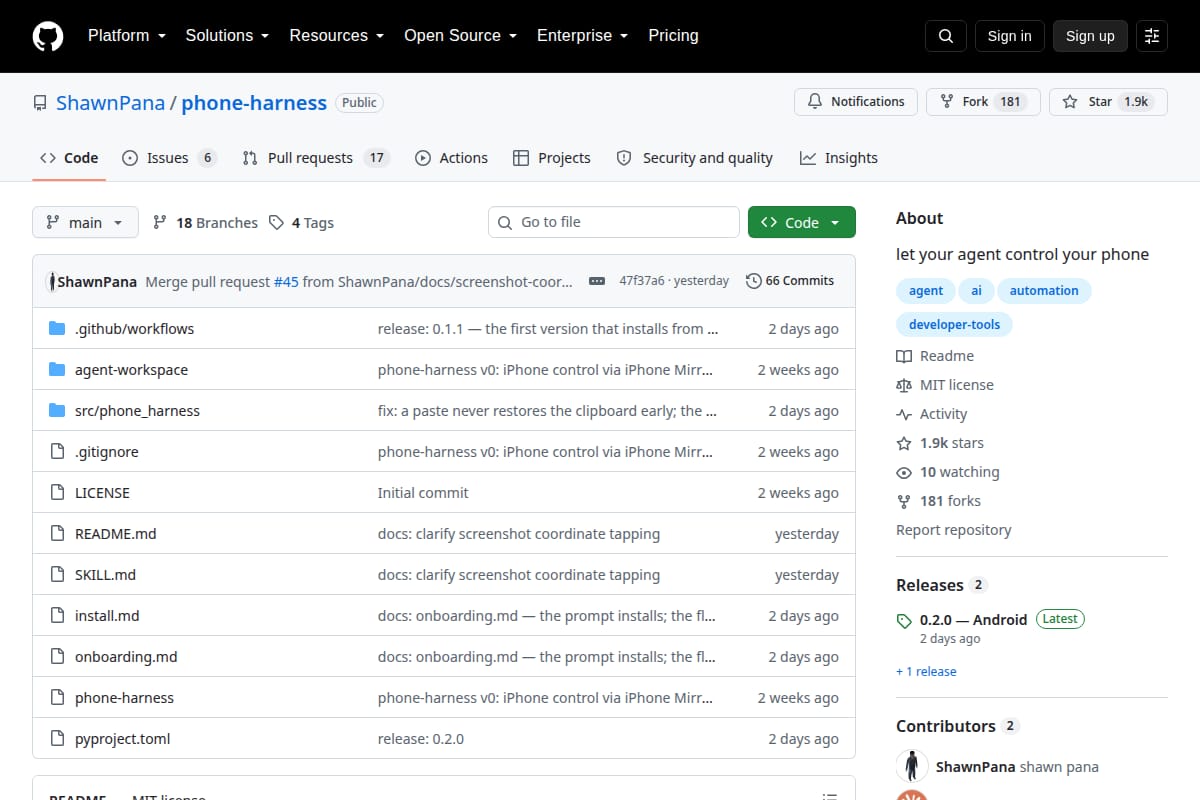
Task: Click the history clock icon by 66 Commits
Action: tap(753, 281)
